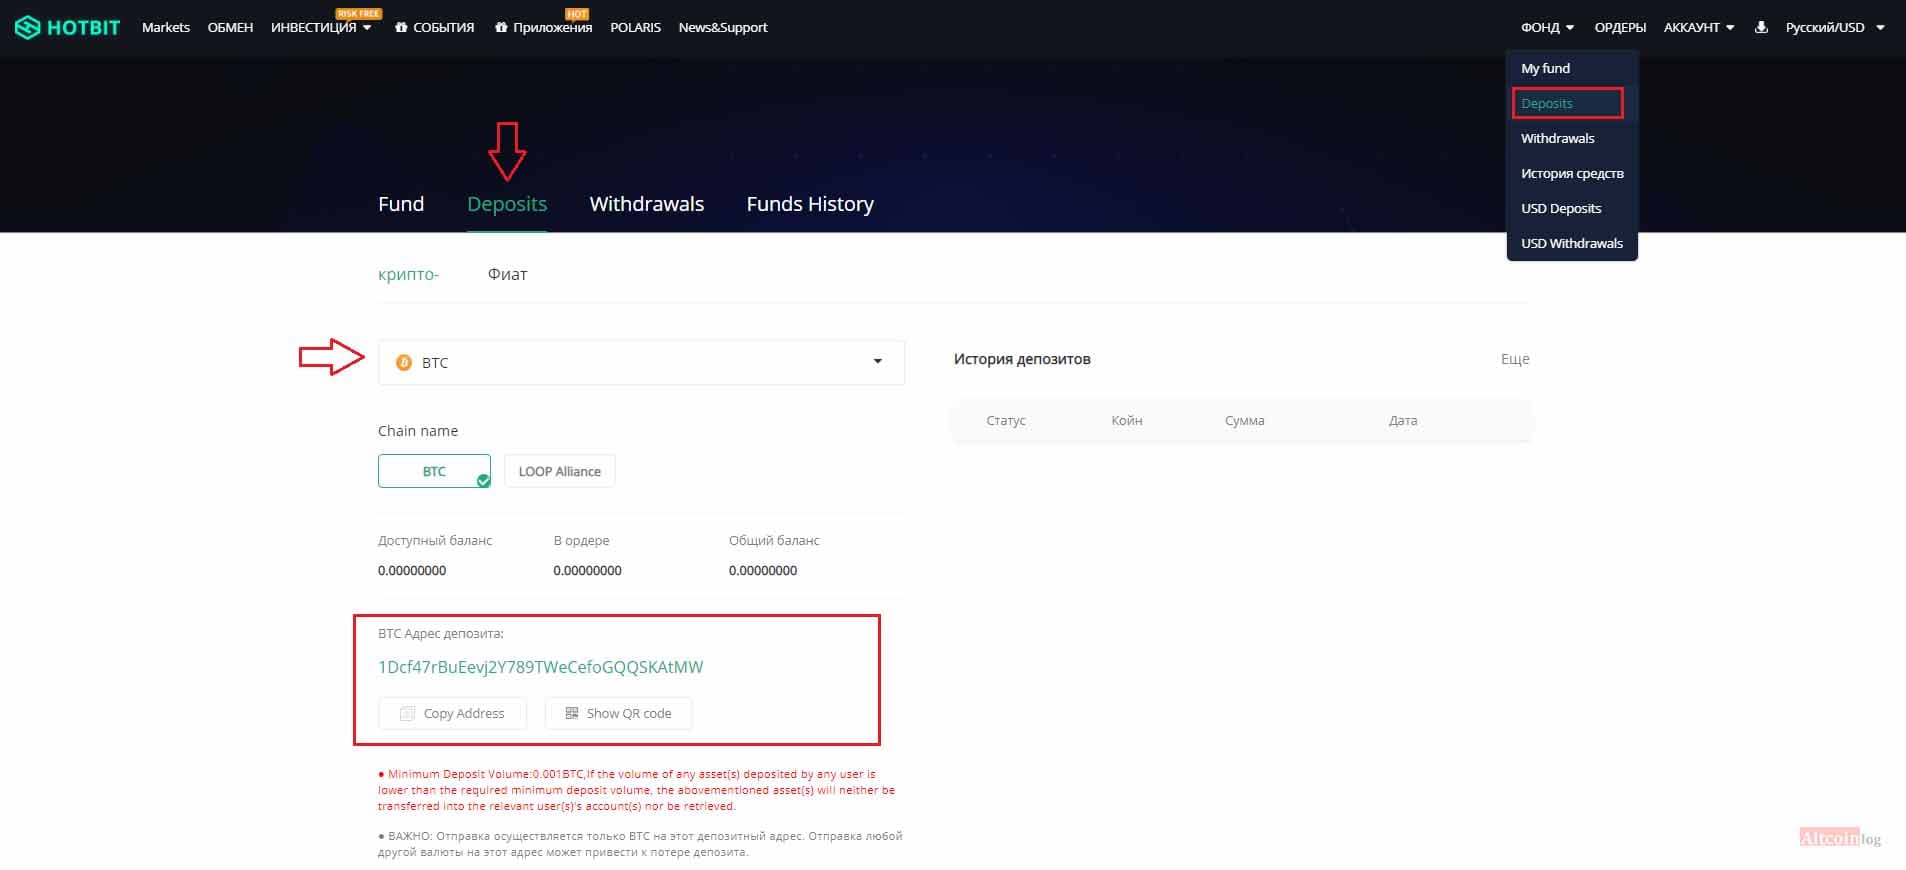Switch to the Deposits tab
The width and height of the screenshot is (1906, 870).
click(507, 204)
